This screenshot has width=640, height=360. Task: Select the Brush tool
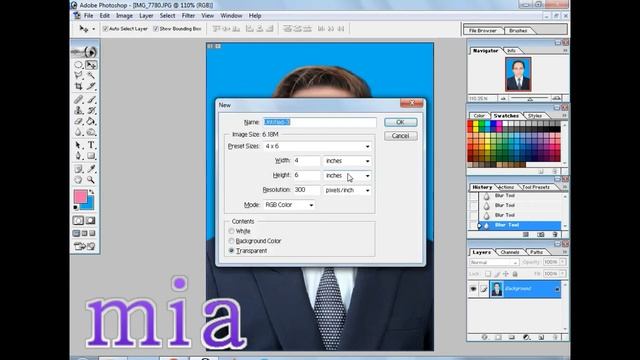point(91,100)
